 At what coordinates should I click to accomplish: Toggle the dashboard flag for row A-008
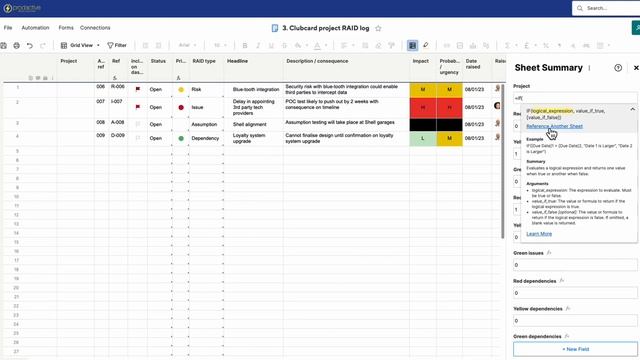pos(138,124)
